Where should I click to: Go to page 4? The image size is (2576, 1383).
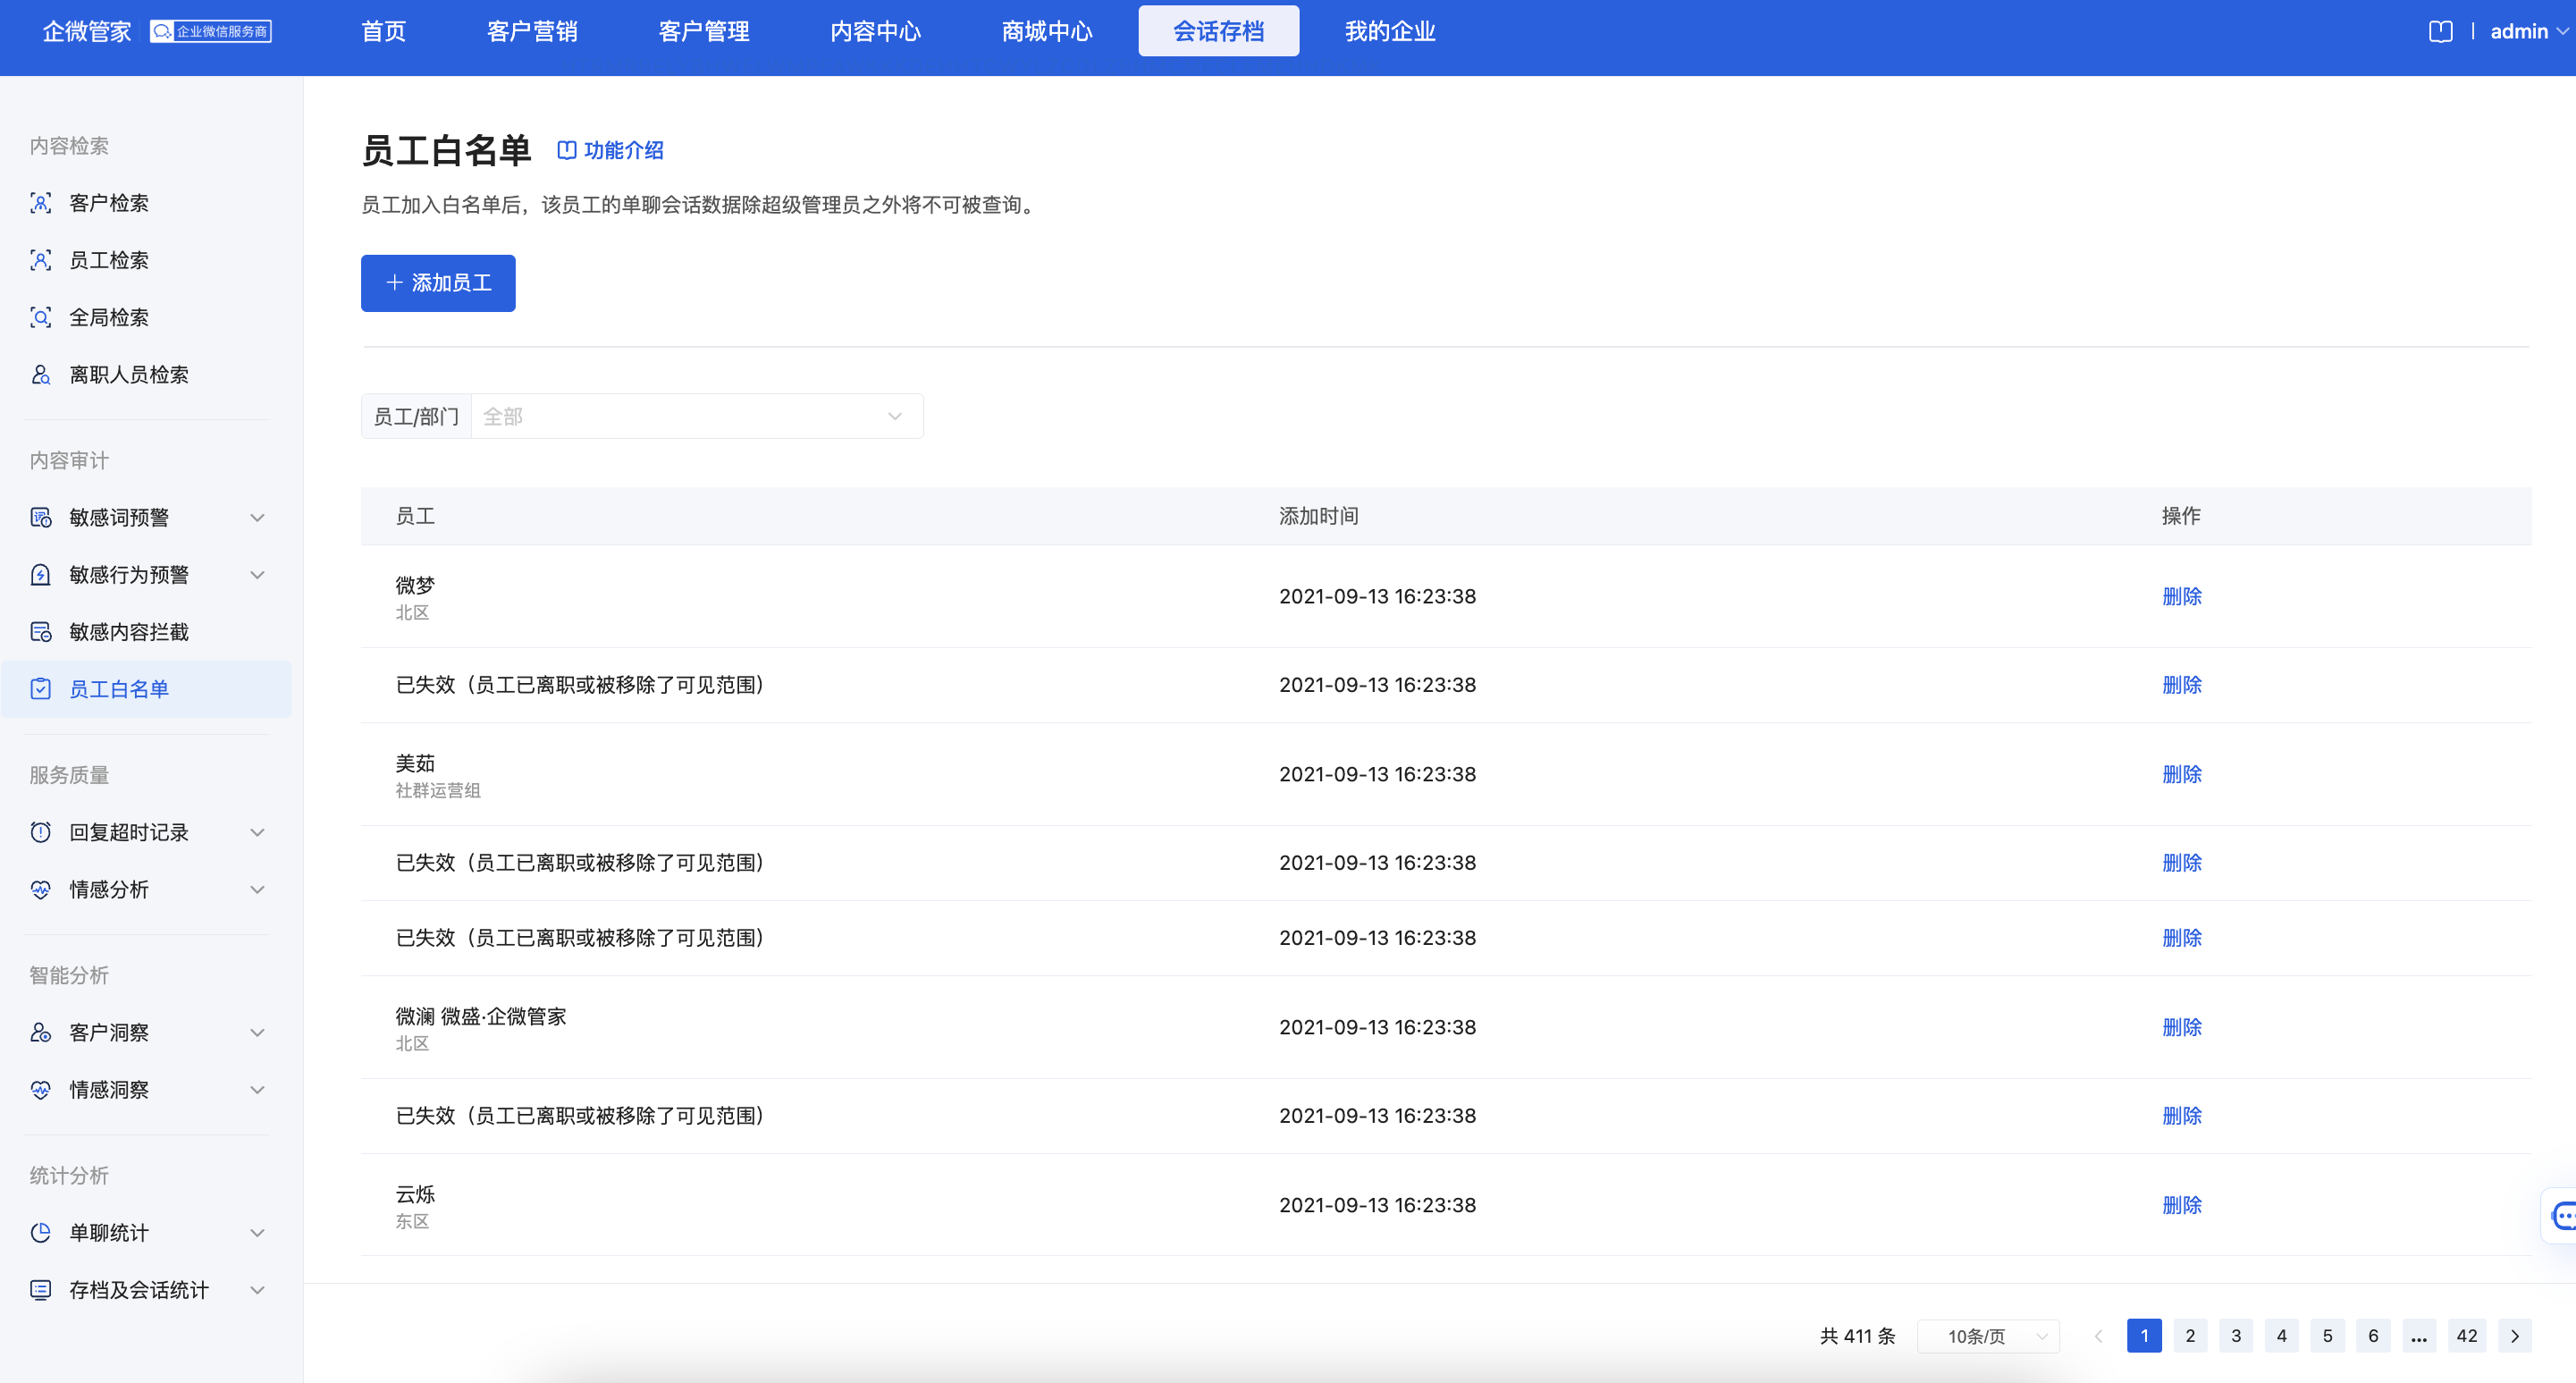(2281, 1336)
